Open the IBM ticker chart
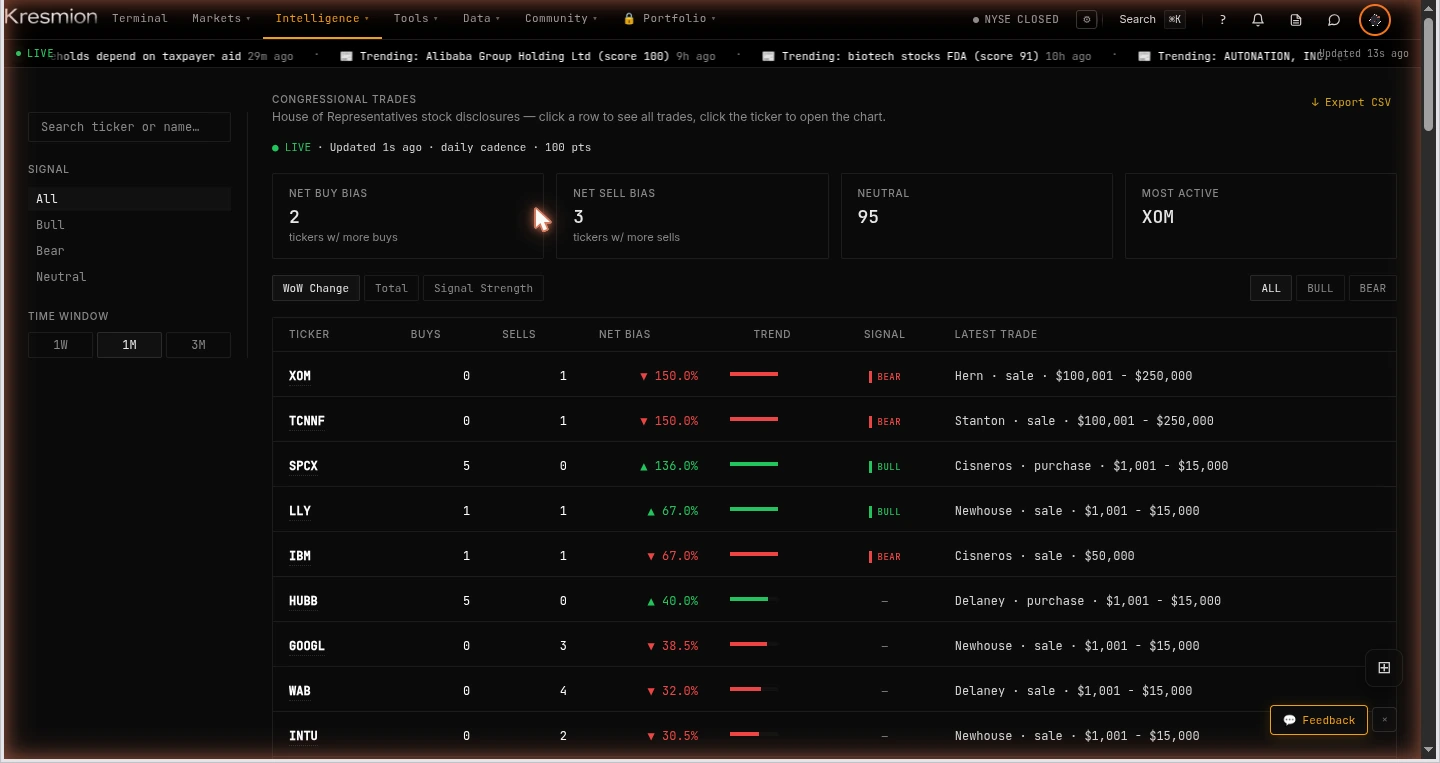This screenshot has width=1440, height=763. coord(300,556)
